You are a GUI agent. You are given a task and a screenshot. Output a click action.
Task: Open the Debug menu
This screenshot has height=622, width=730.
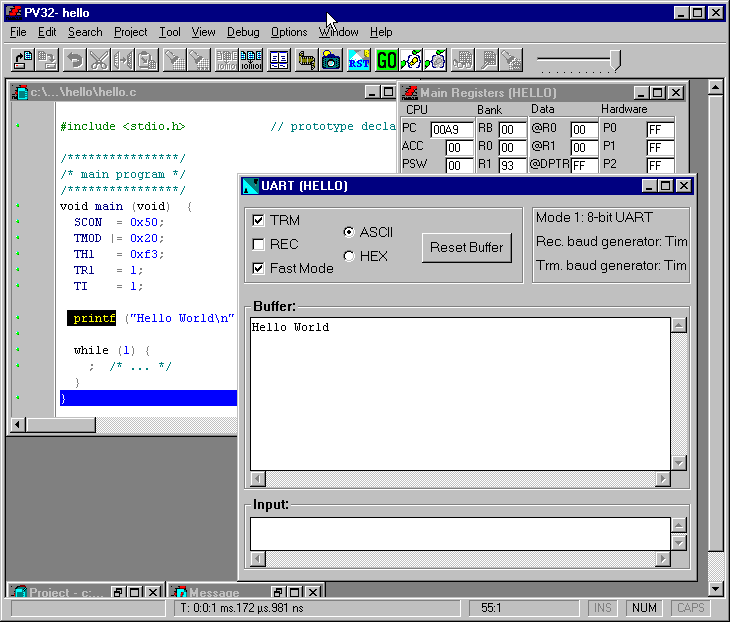[x=242, y=32]
